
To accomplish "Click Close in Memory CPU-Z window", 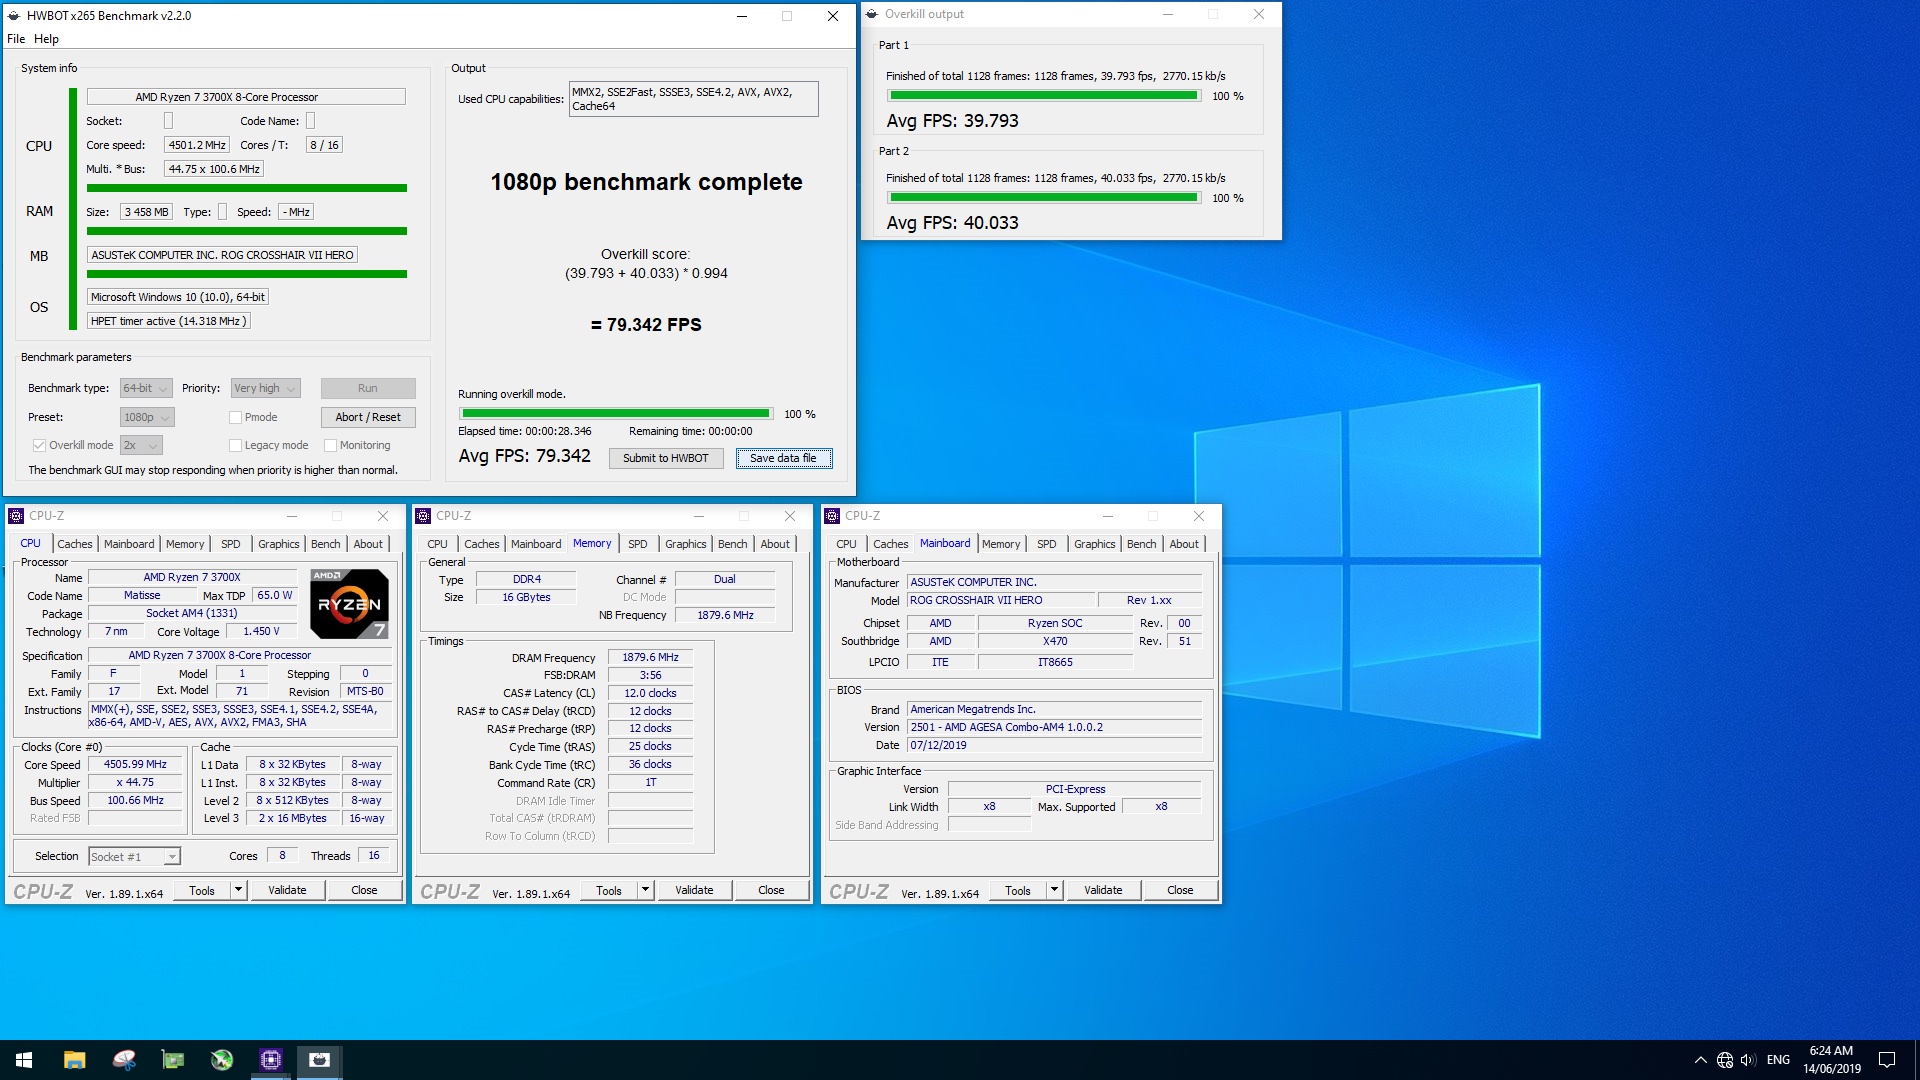I will click(771, 890).
